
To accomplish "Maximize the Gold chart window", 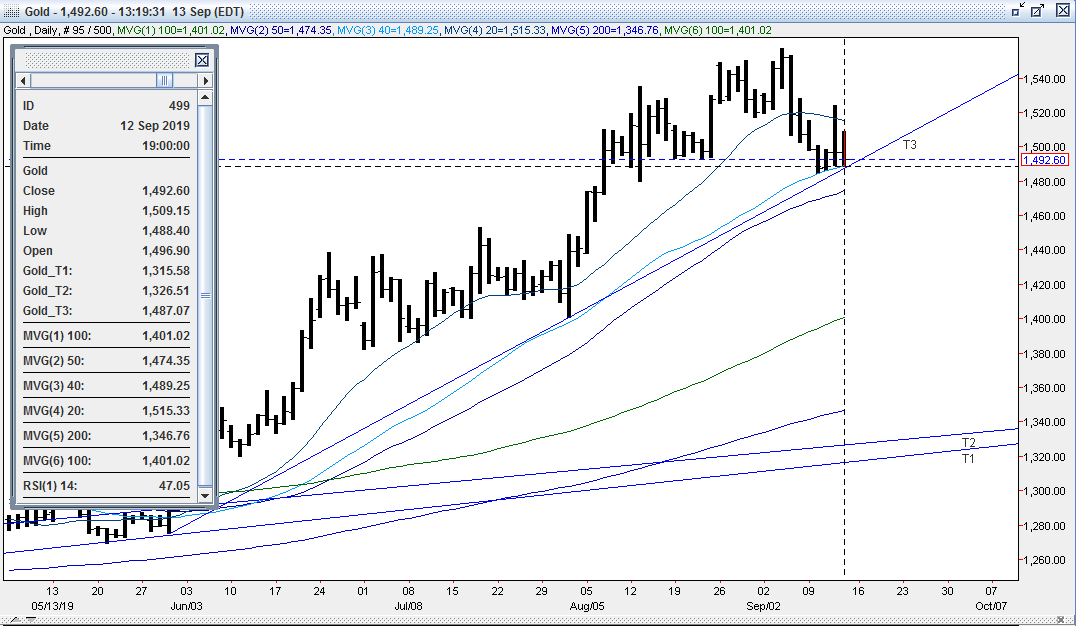I will pyautogui.click(x=1037, y=10).
